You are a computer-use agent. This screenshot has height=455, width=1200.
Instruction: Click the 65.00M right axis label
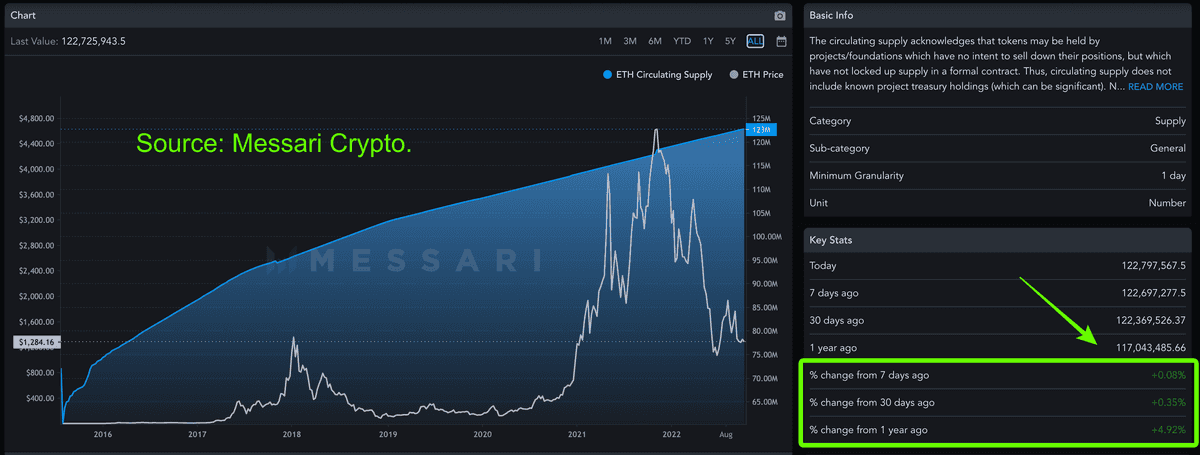763,402
